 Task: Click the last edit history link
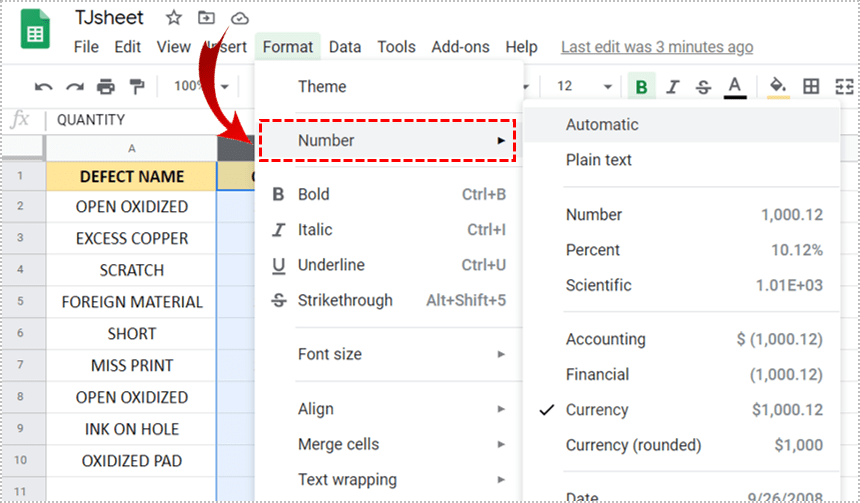[657, 47]
